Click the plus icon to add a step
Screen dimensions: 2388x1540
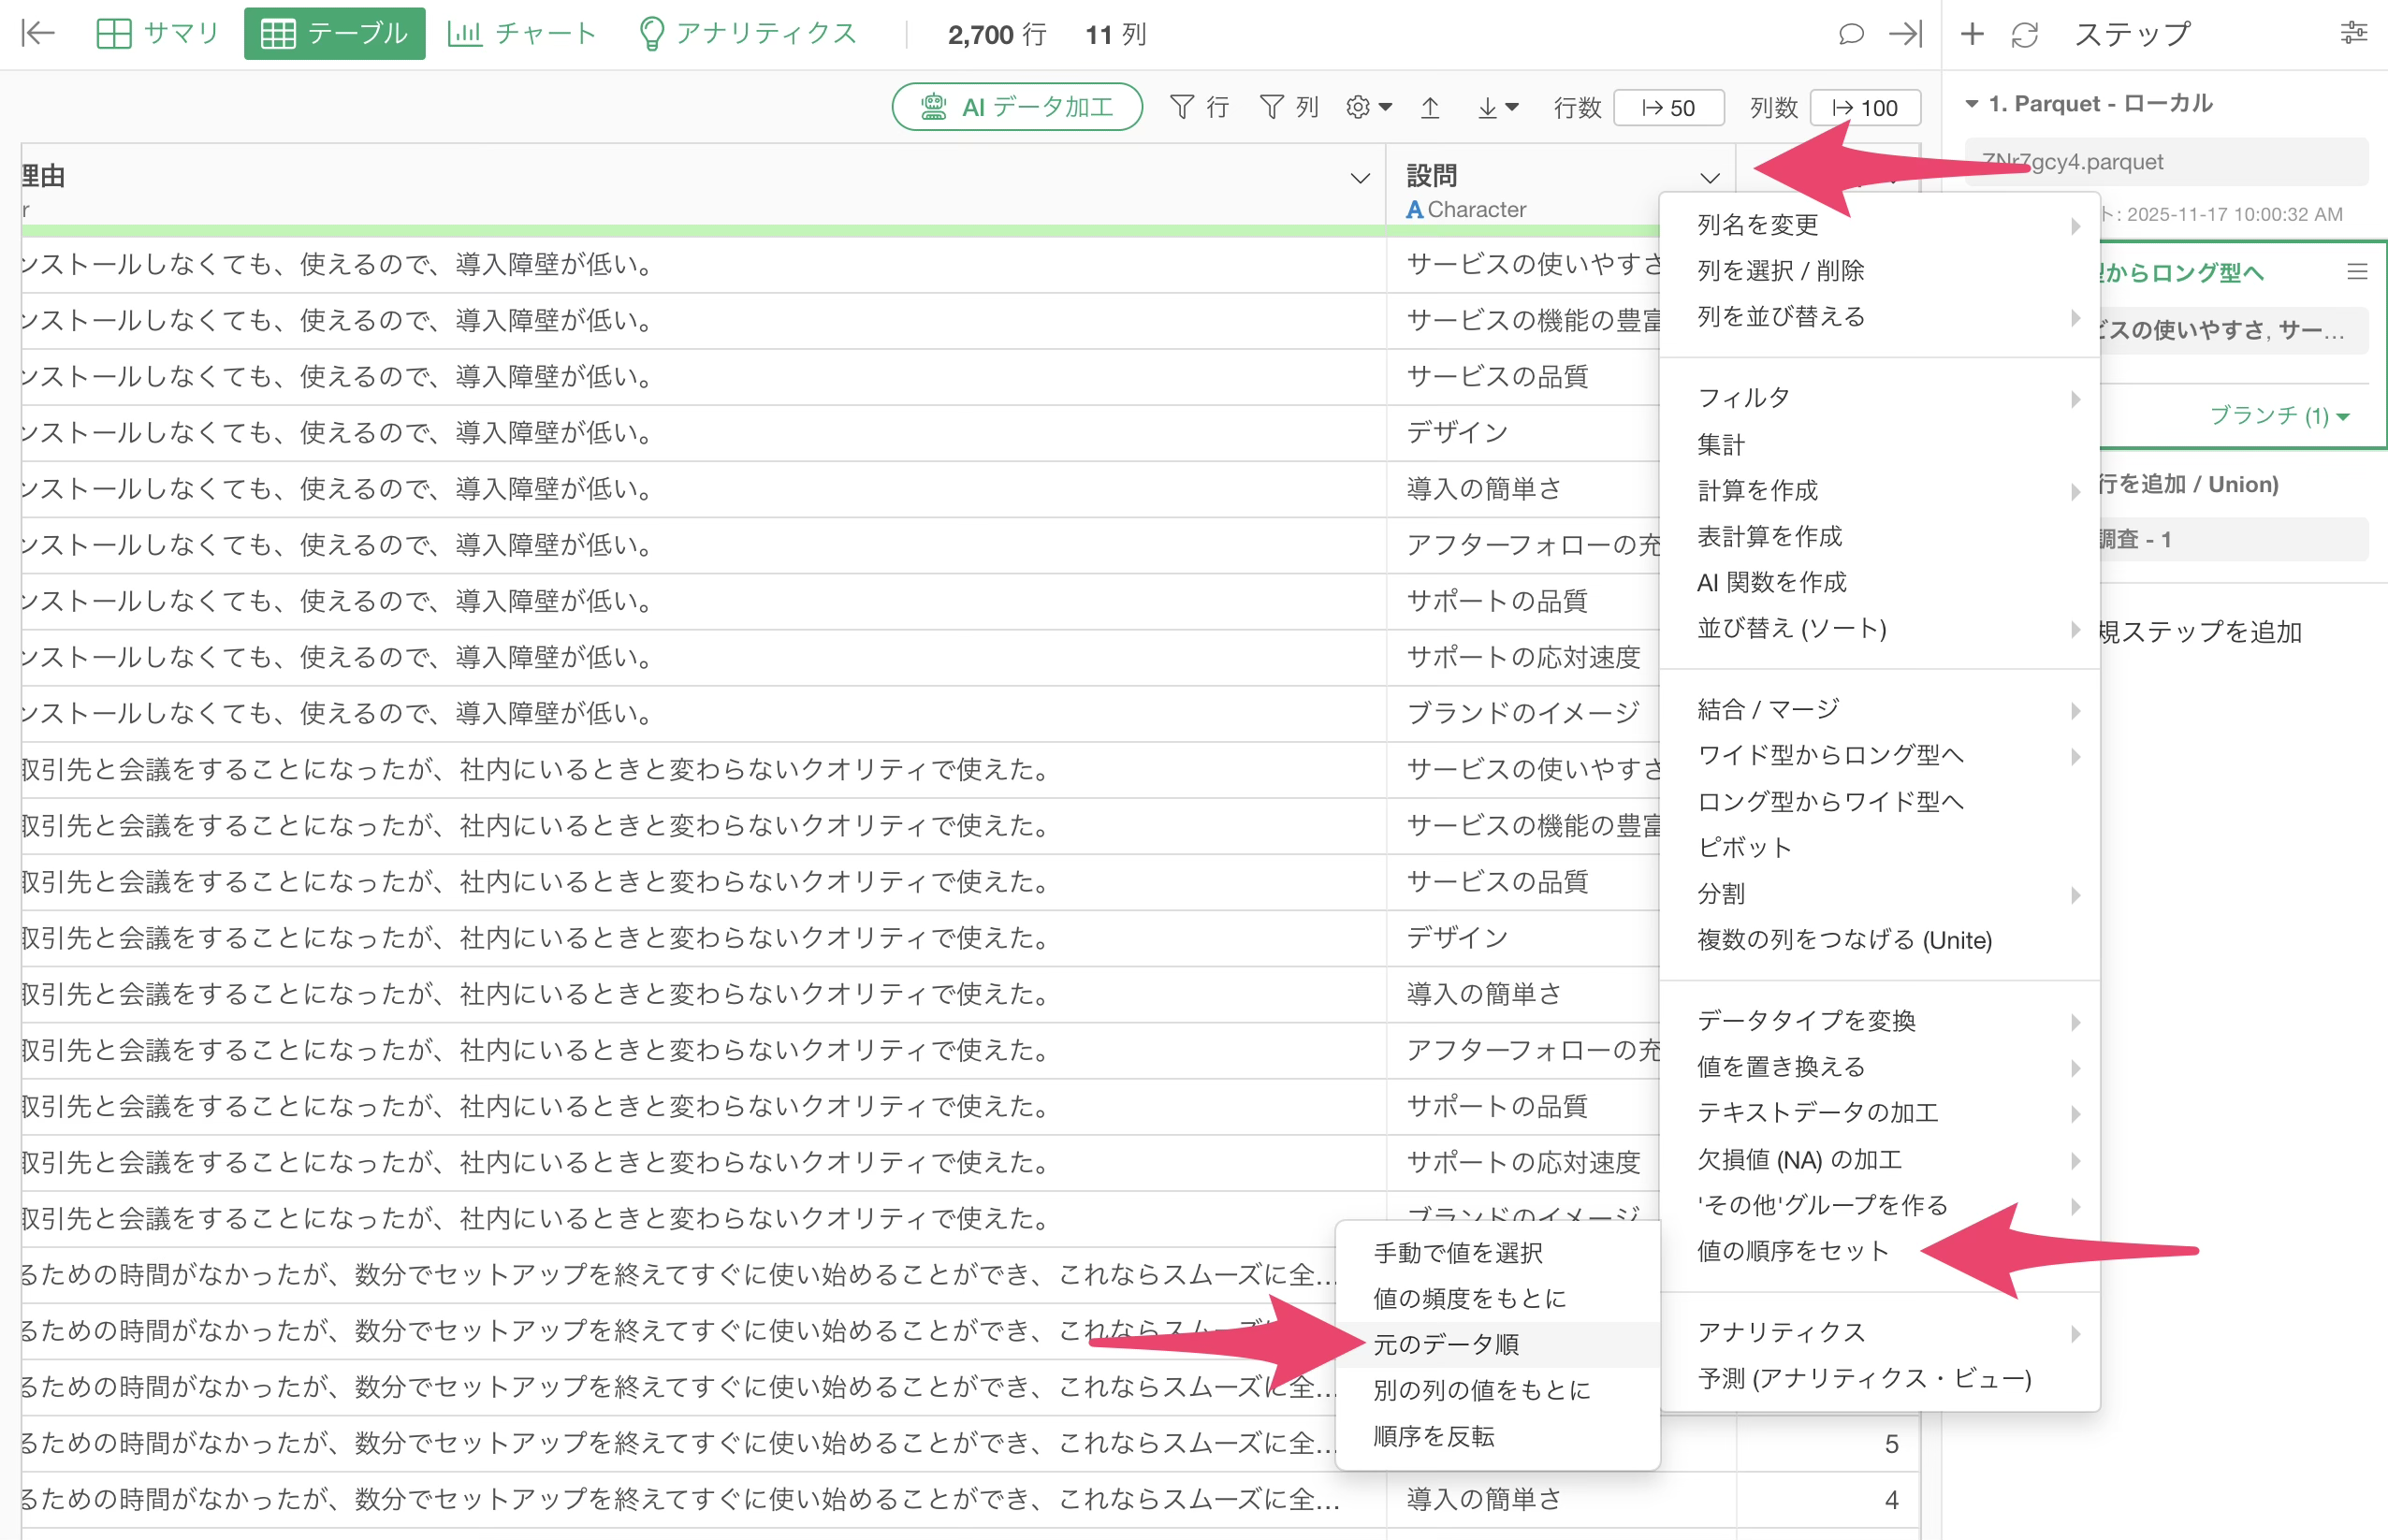tap(1972, 34)
